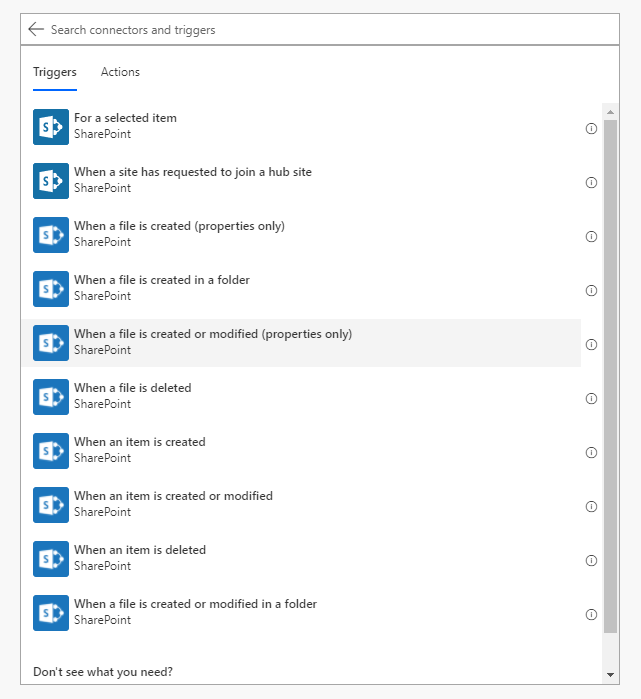
Task: Open info for 'For a selected item'
Action: [x=591, y=128]
